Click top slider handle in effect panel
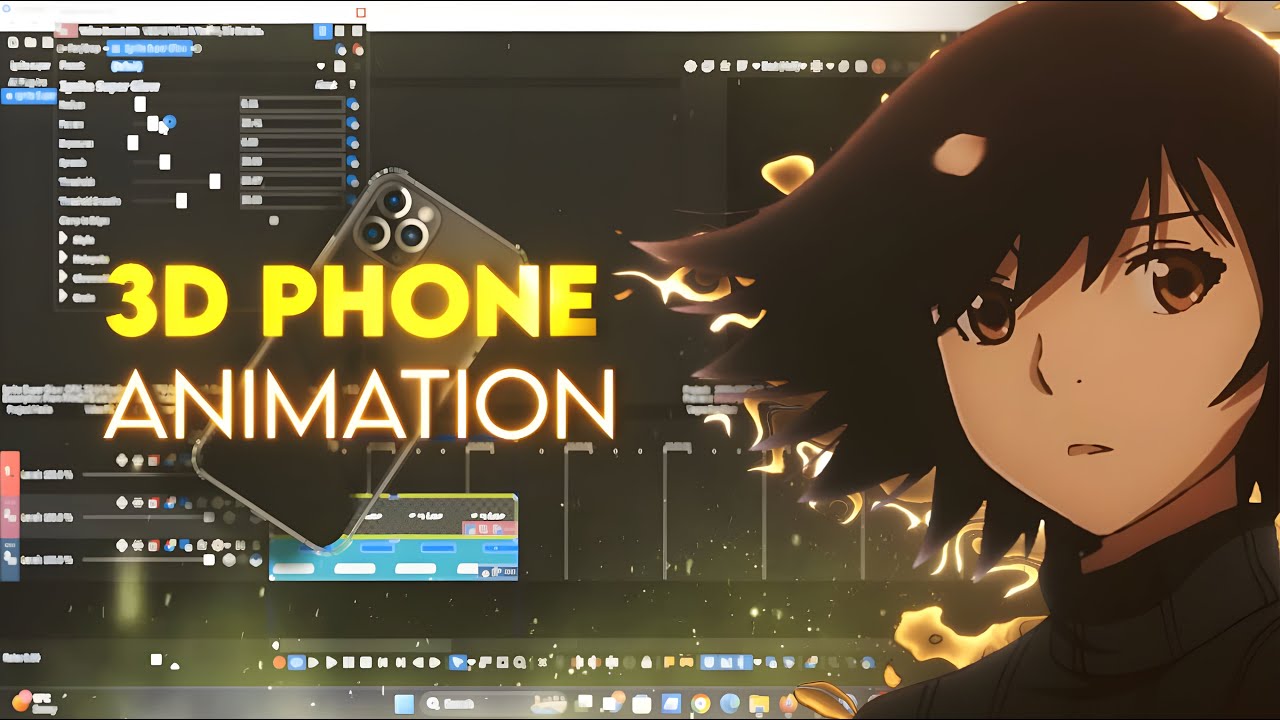Viewport: 1280px width, 720px height. (140, 104)
